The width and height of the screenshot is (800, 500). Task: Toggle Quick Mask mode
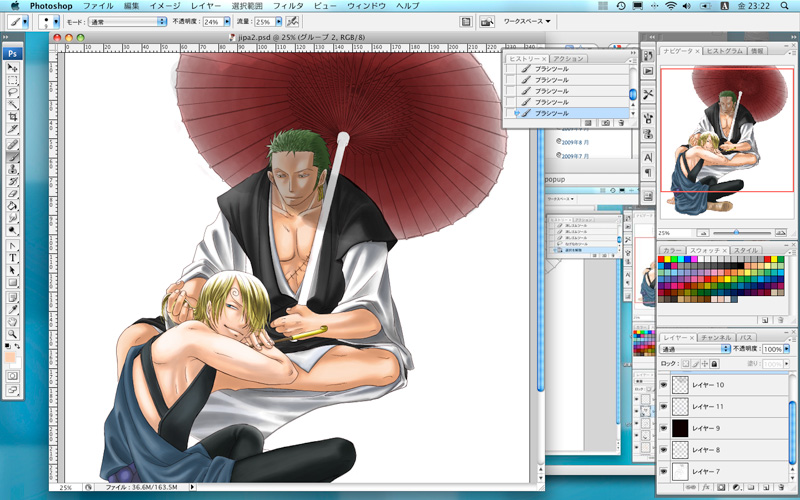[x=13, y=376]
